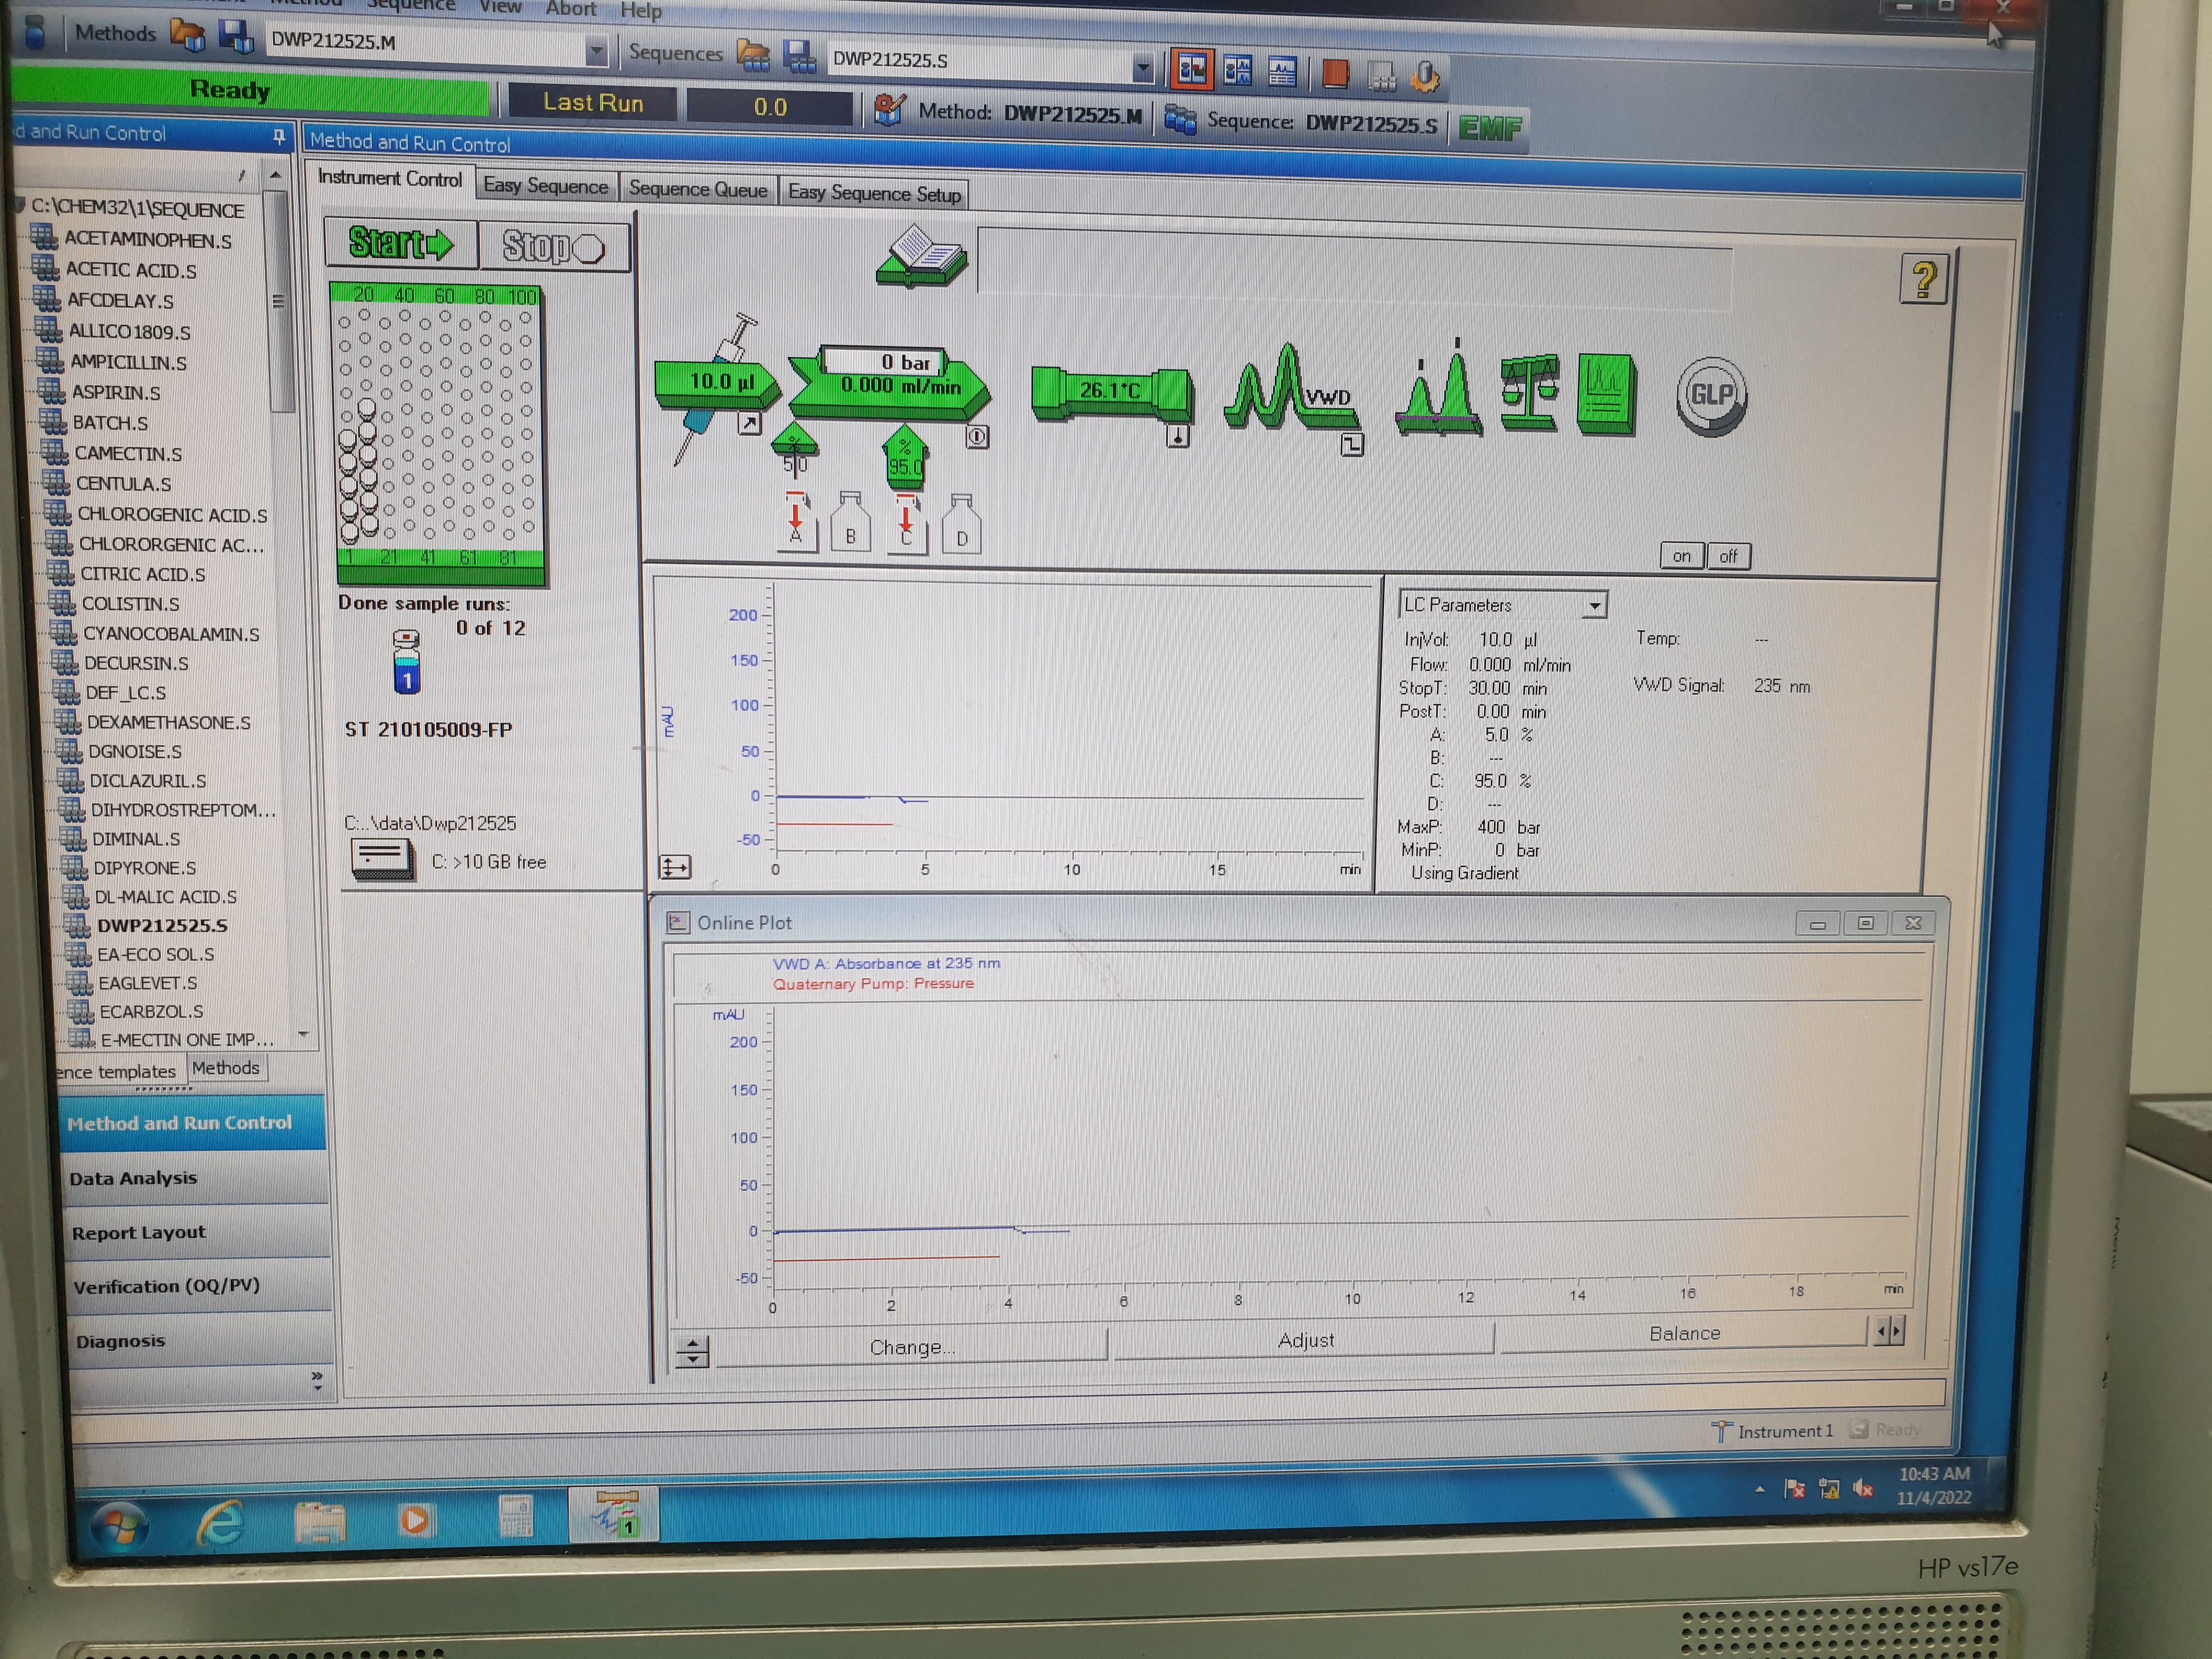Expand the Sequences file dropdown
This screenshot has width=2212, height=1659.
(x=1142, y=68)
